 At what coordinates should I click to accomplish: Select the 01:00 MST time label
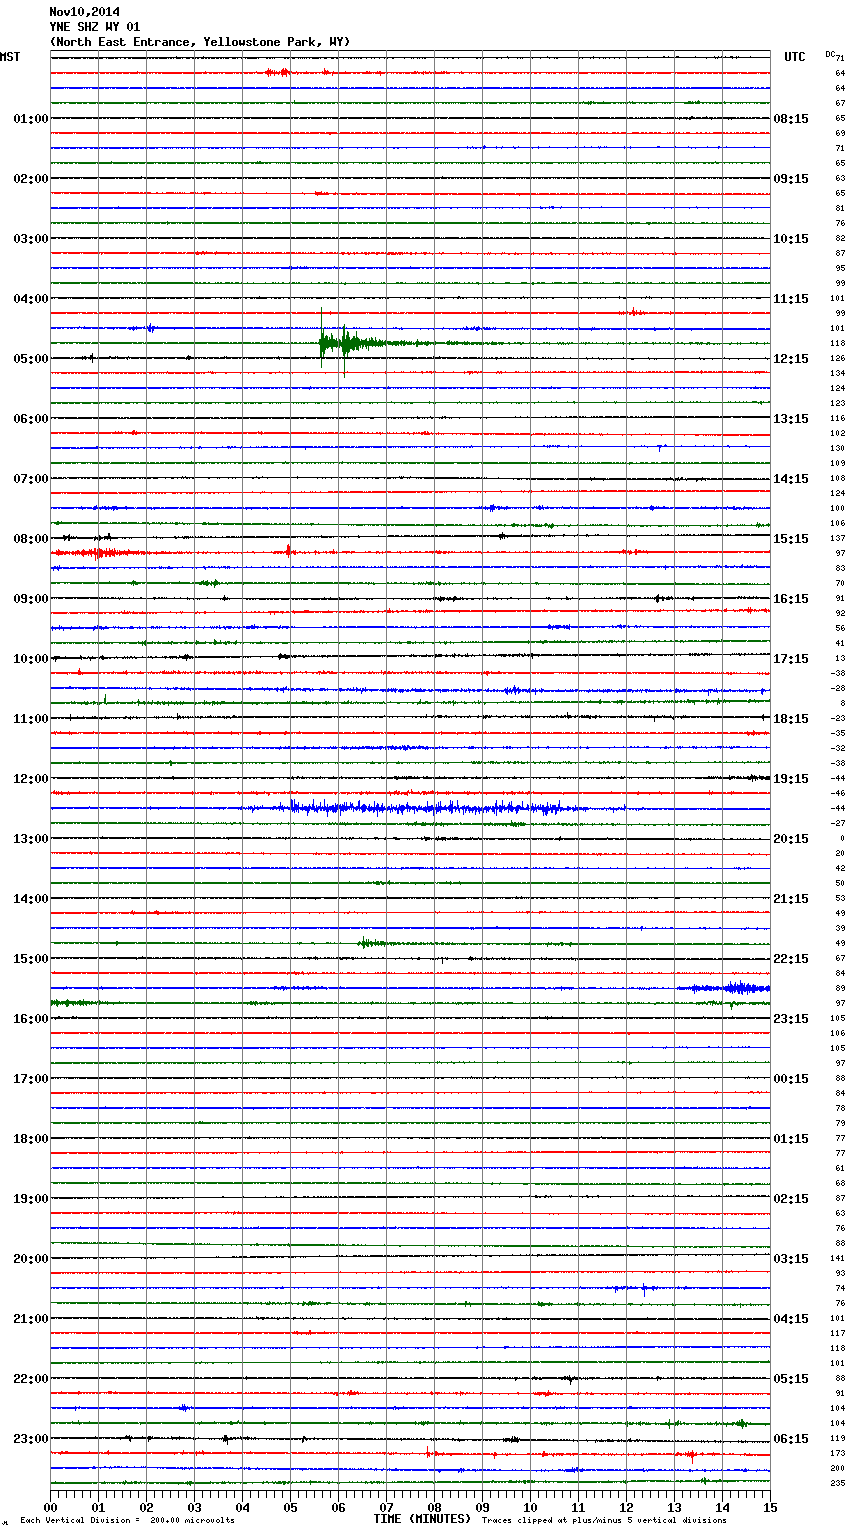click(x=31, y=119)
